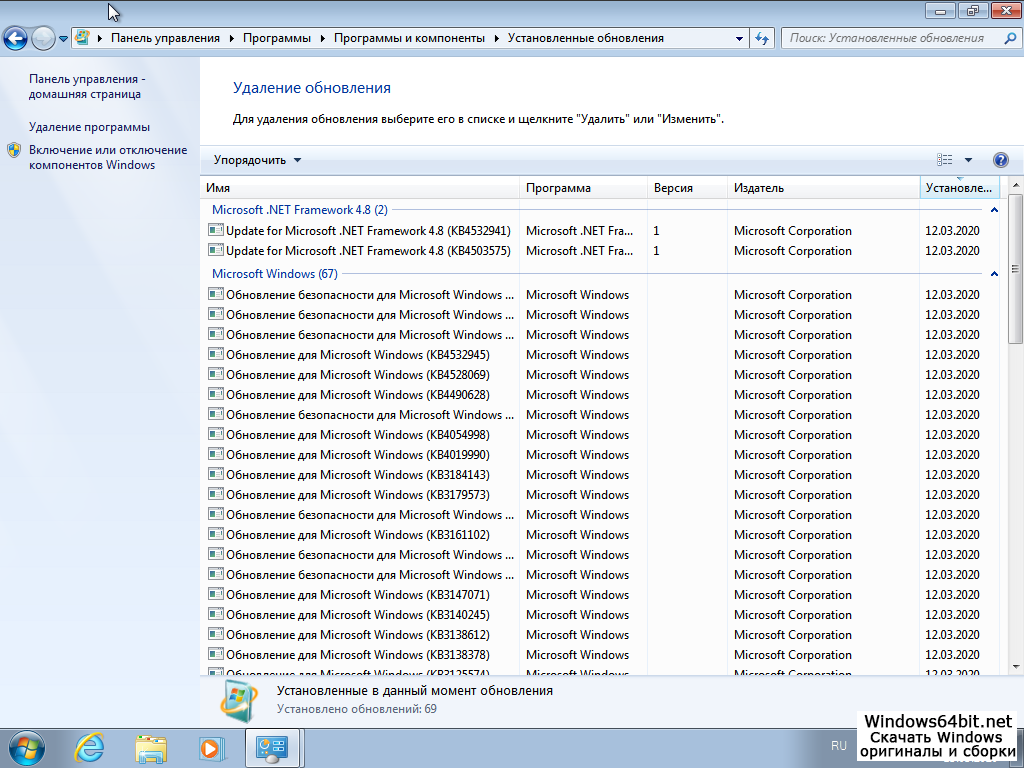
Task: Click the Back navigation arrow button
Action: (15, 39)
